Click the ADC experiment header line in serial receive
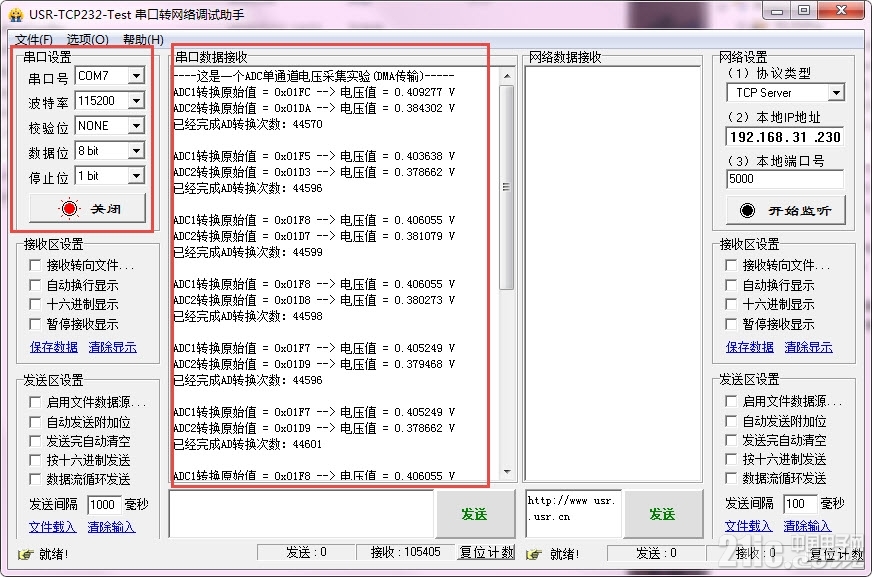Screen dimensions: 872x577 [x=314, y=76]
